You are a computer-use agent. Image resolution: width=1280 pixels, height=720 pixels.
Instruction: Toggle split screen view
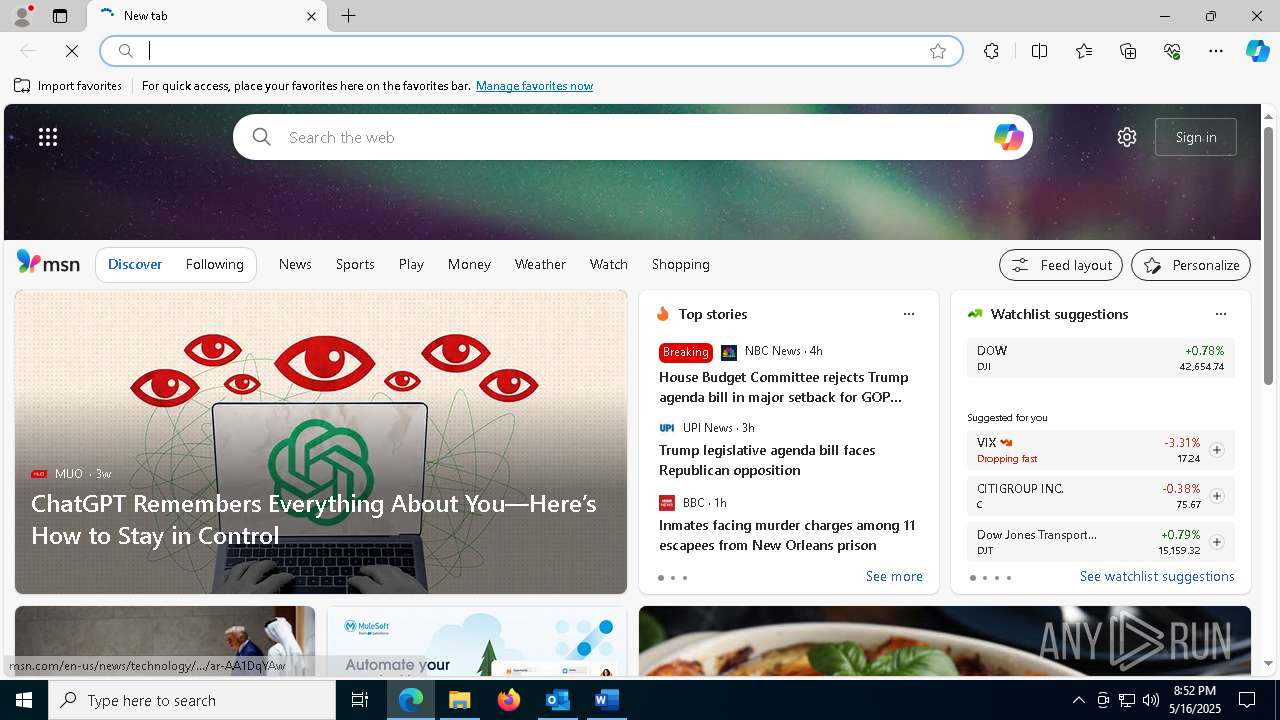1039,51
